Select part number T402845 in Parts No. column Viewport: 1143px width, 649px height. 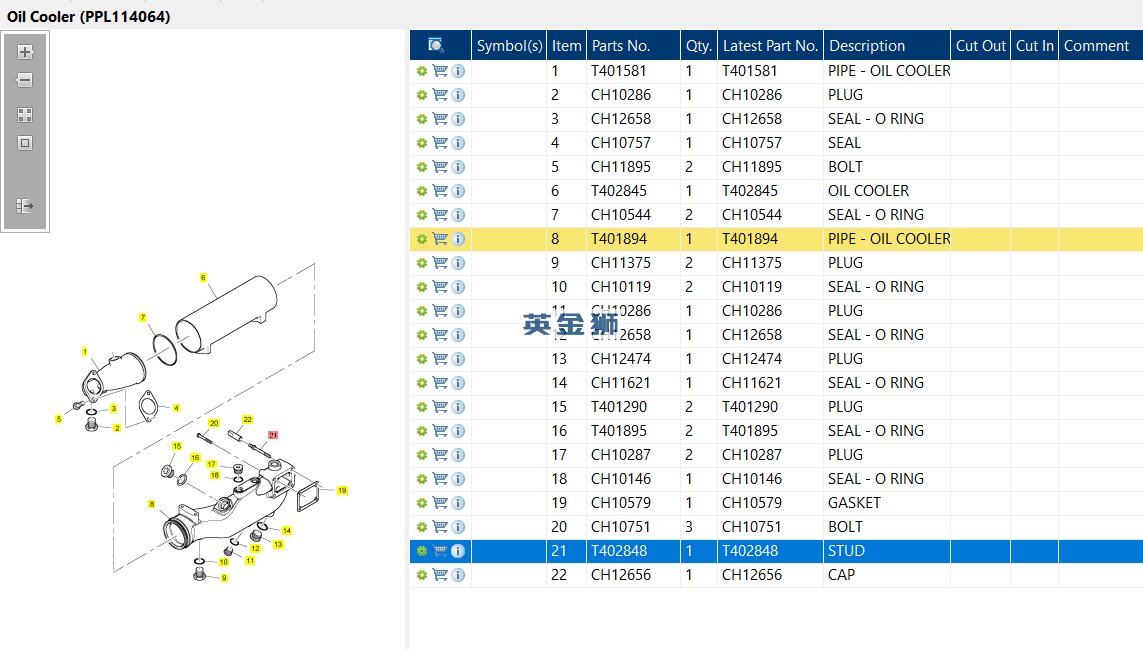618,191
